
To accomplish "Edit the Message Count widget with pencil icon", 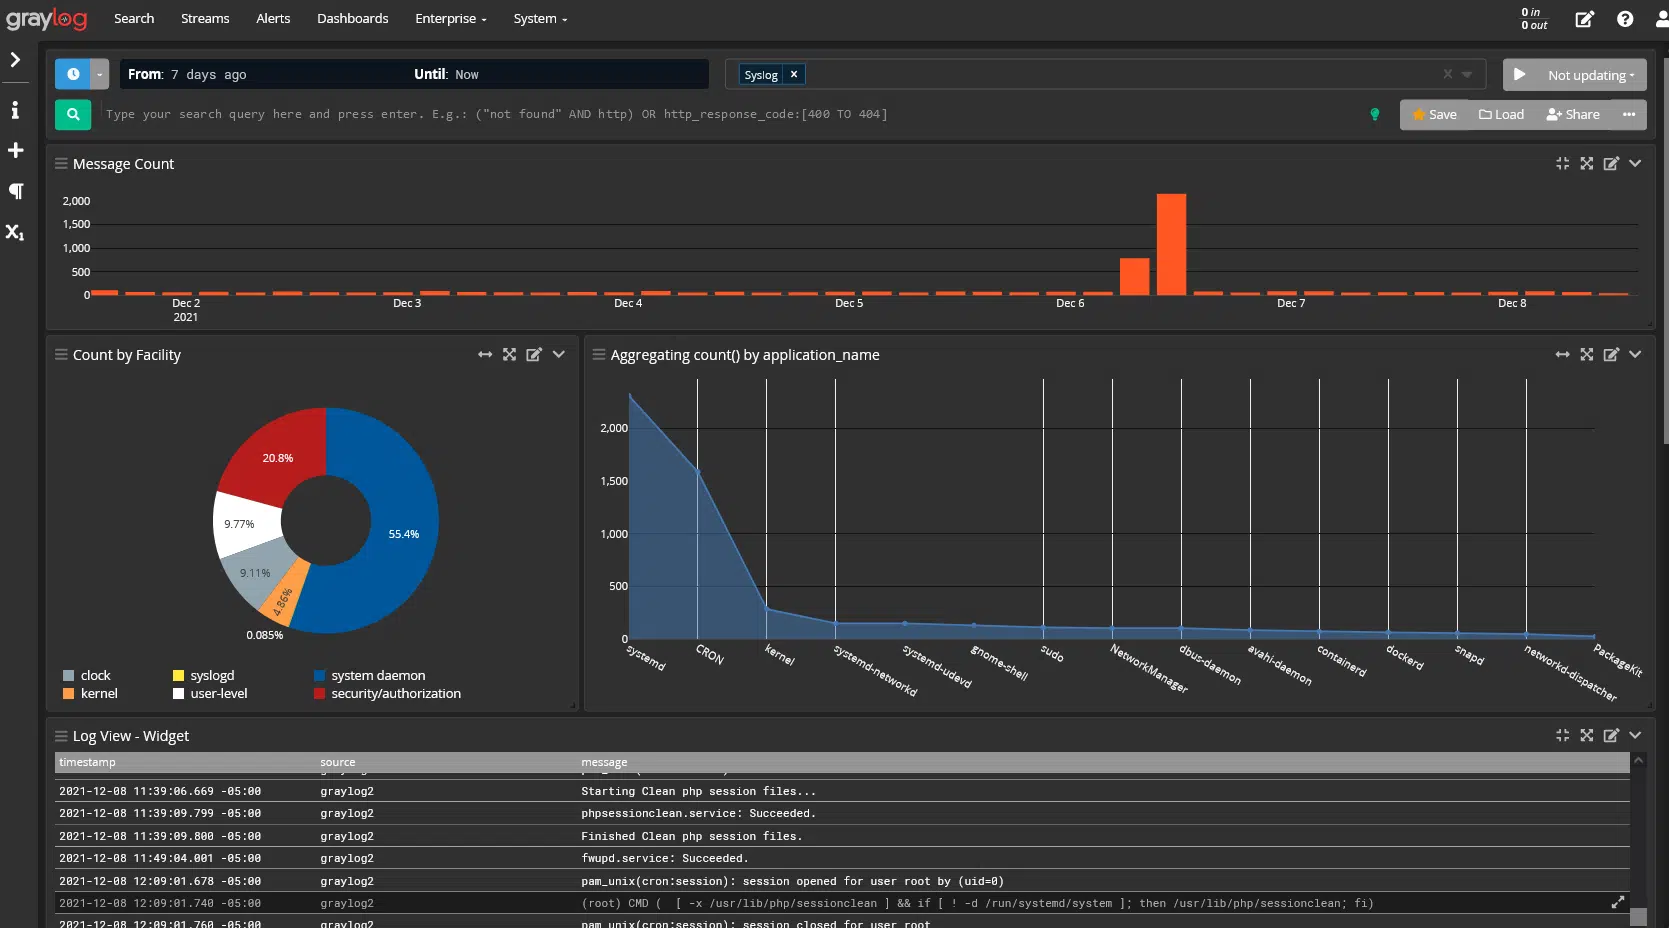I will tap(1611, 163).
